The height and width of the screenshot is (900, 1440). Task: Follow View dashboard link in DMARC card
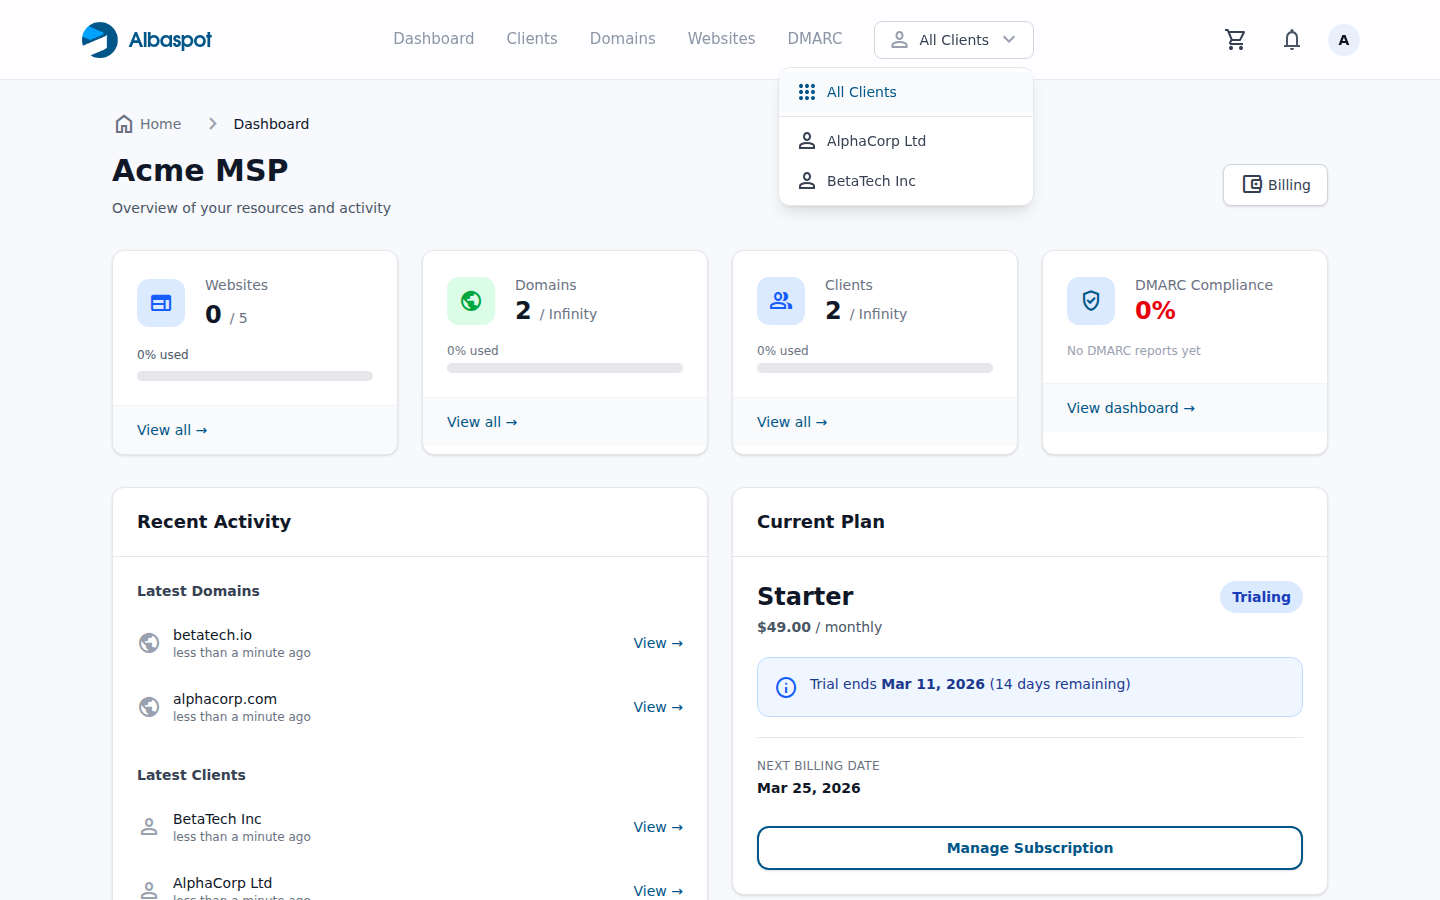click(x=1130, y=408)
